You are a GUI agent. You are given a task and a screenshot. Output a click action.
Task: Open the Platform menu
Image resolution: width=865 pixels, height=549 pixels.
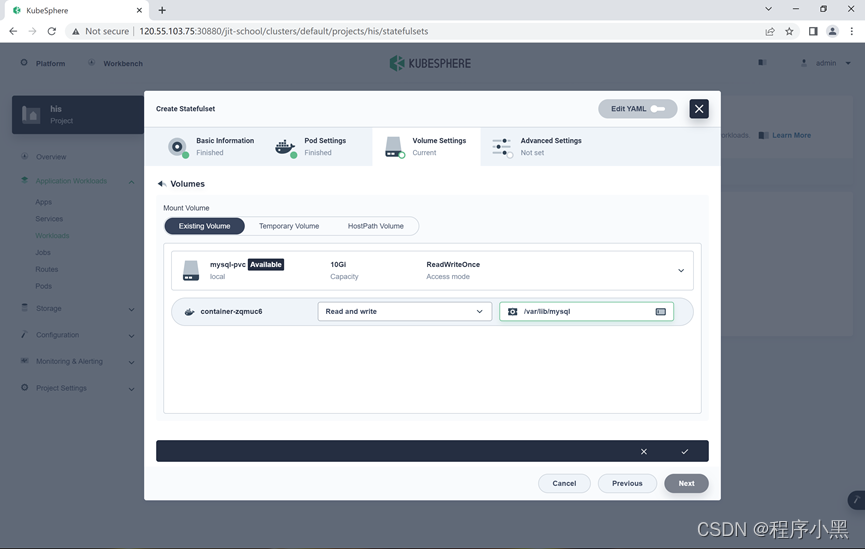click(43, 63)
